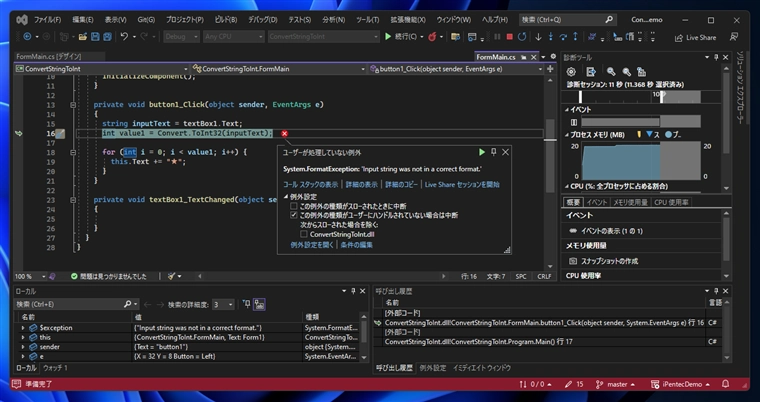Click the Undo arrow icon
This screenshot has height=402, width=760.
(x=125, y=36)
